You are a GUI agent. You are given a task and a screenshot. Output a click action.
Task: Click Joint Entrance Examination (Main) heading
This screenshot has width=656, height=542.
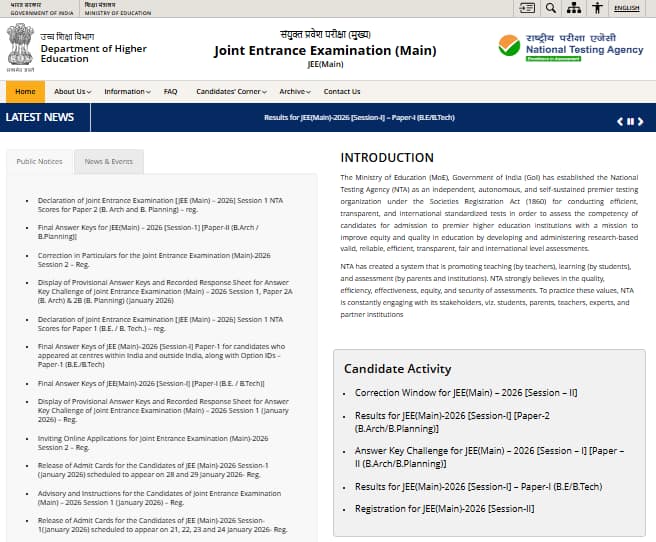(x=325, y=51)
